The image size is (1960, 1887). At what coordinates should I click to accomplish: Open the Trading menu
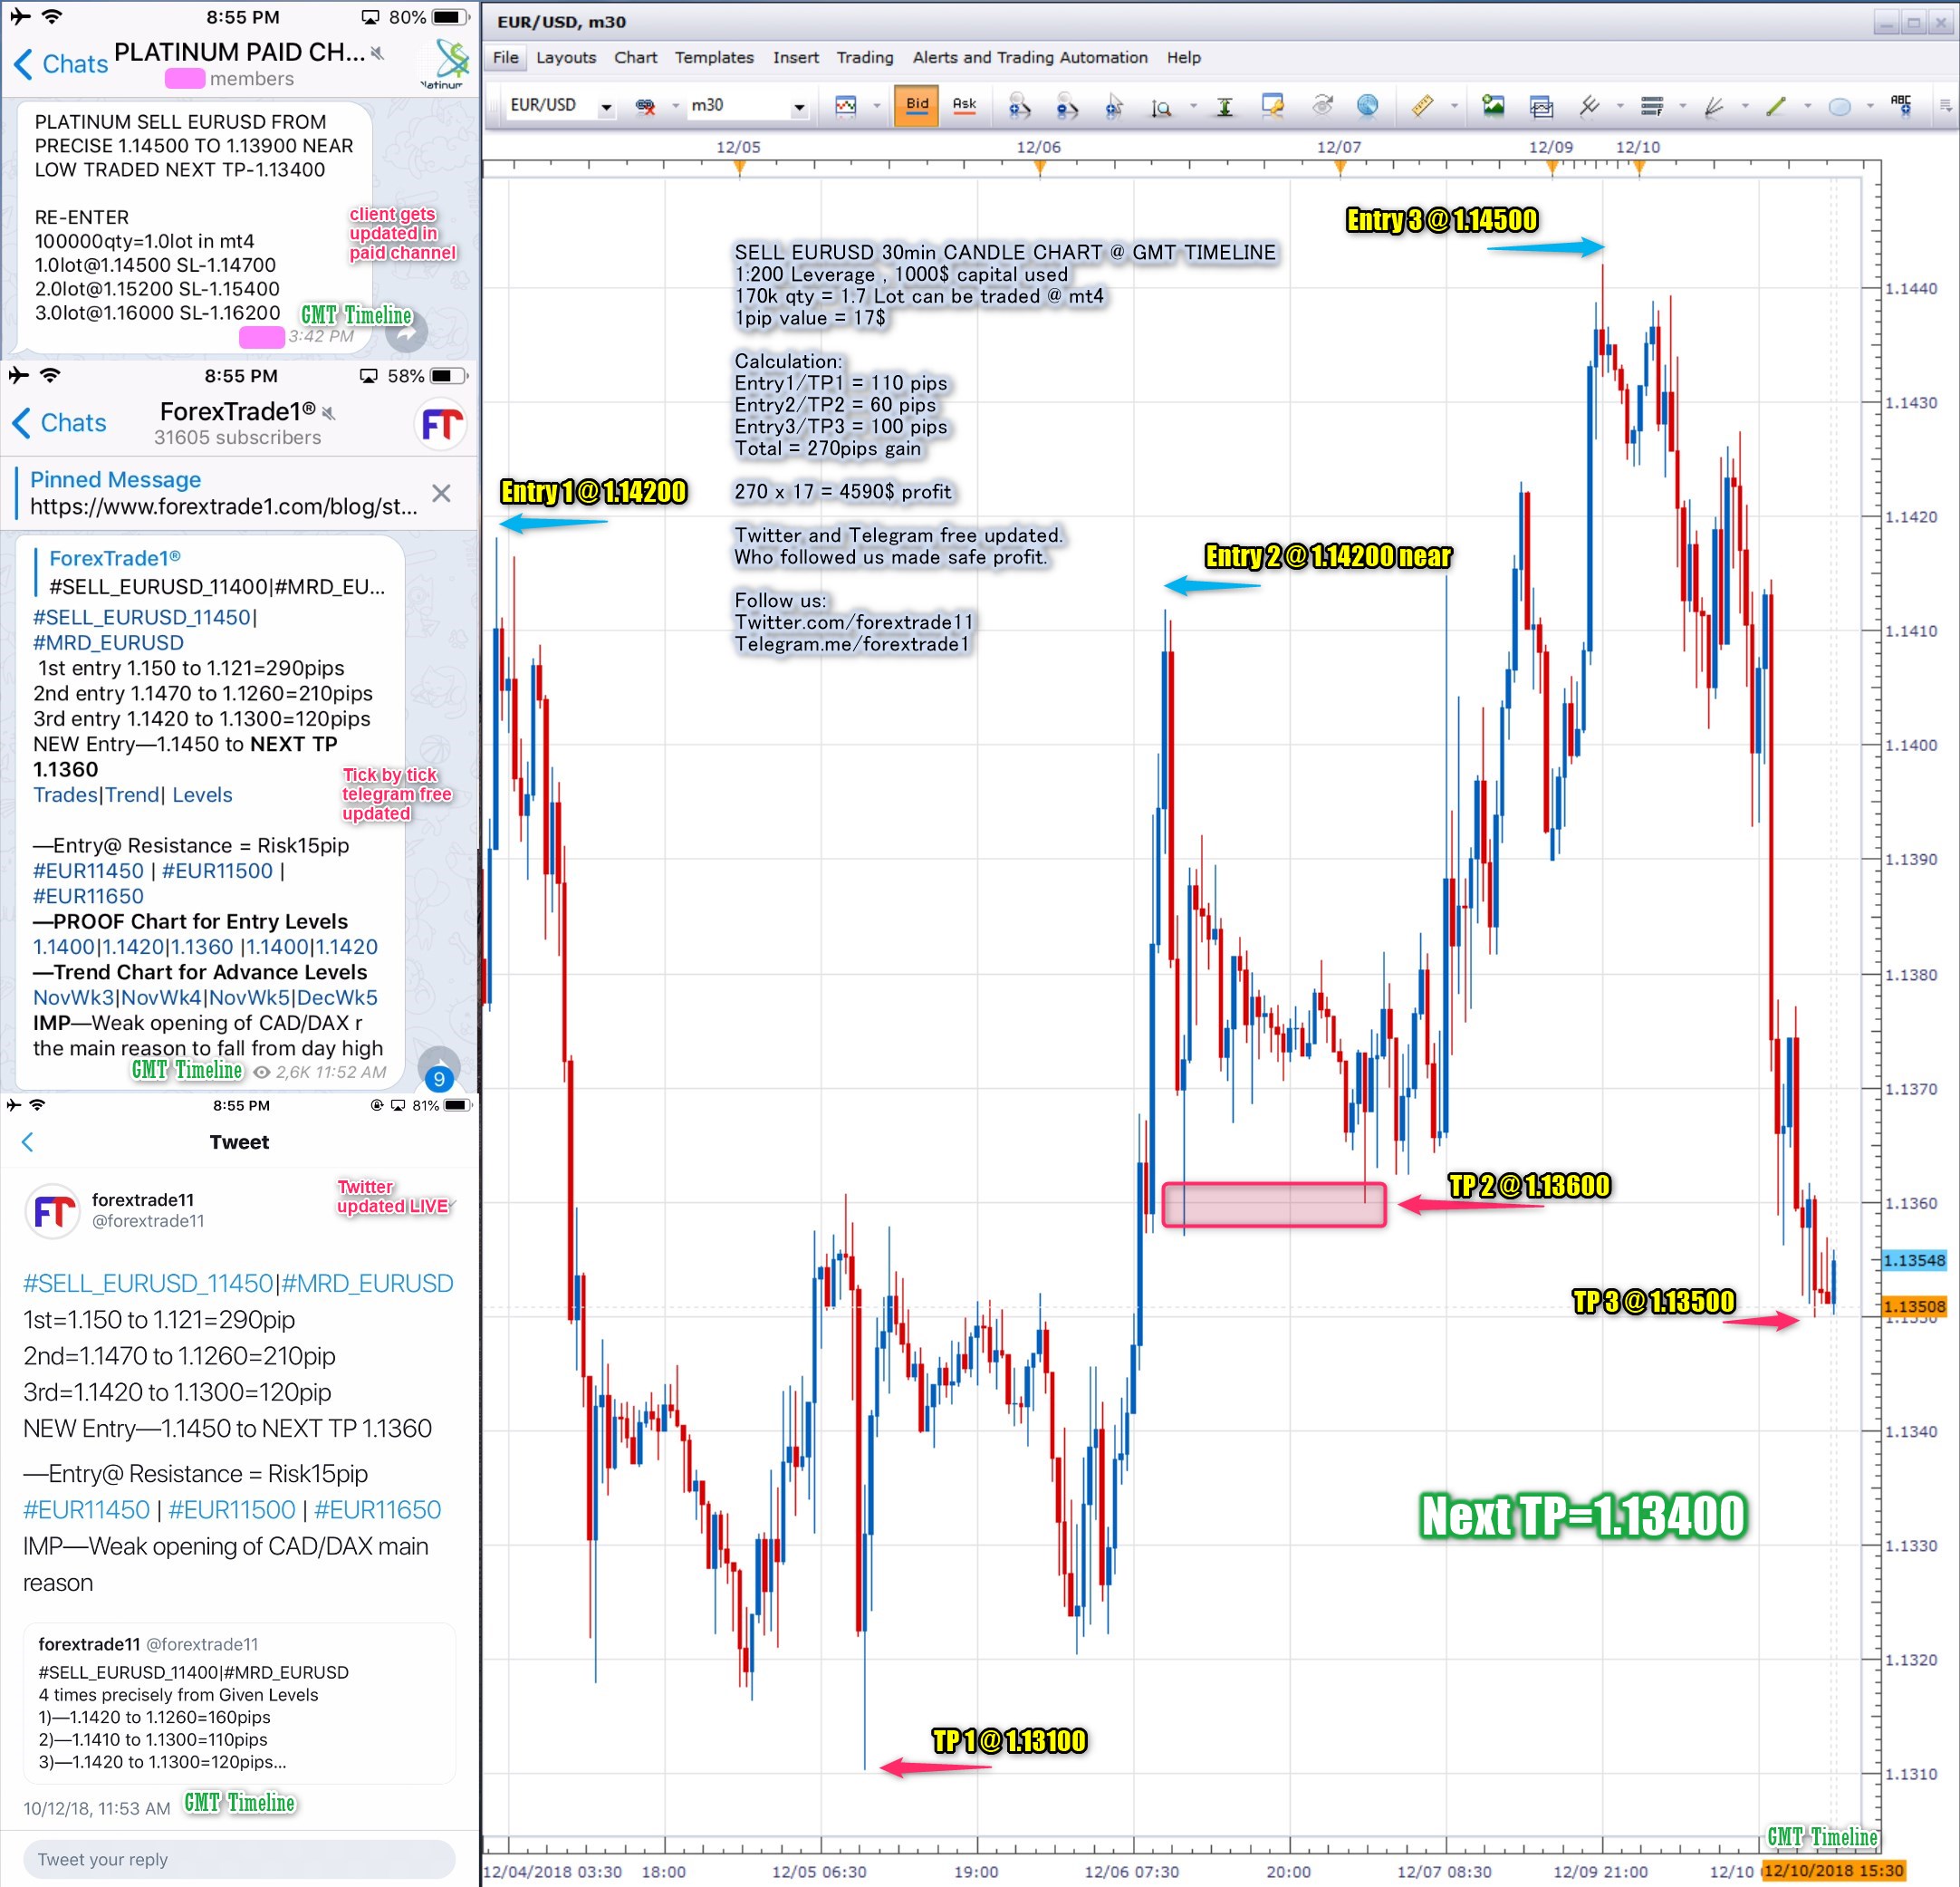pyautogui.click(x=865, y=58)
